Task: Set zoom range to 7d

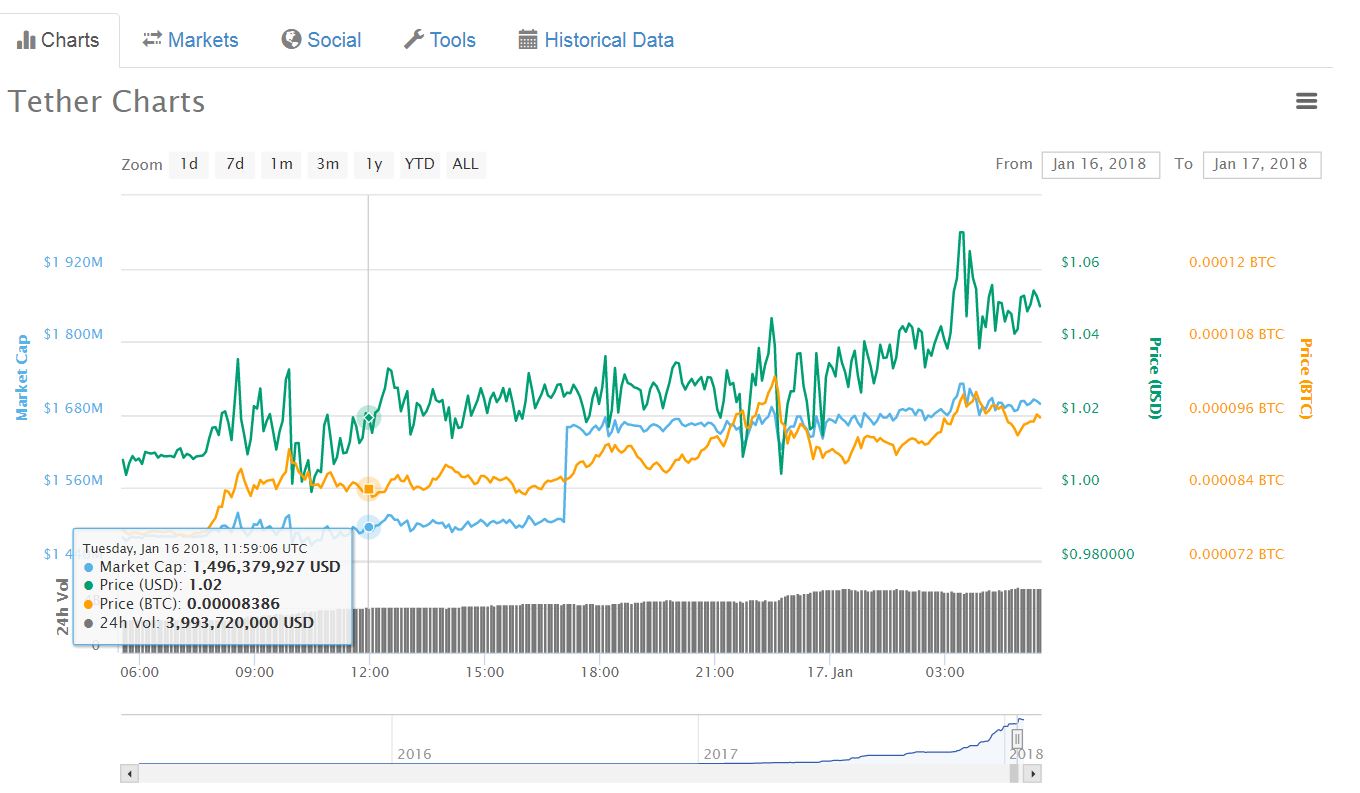Action: pyautogui.click(x=235, y=164)
